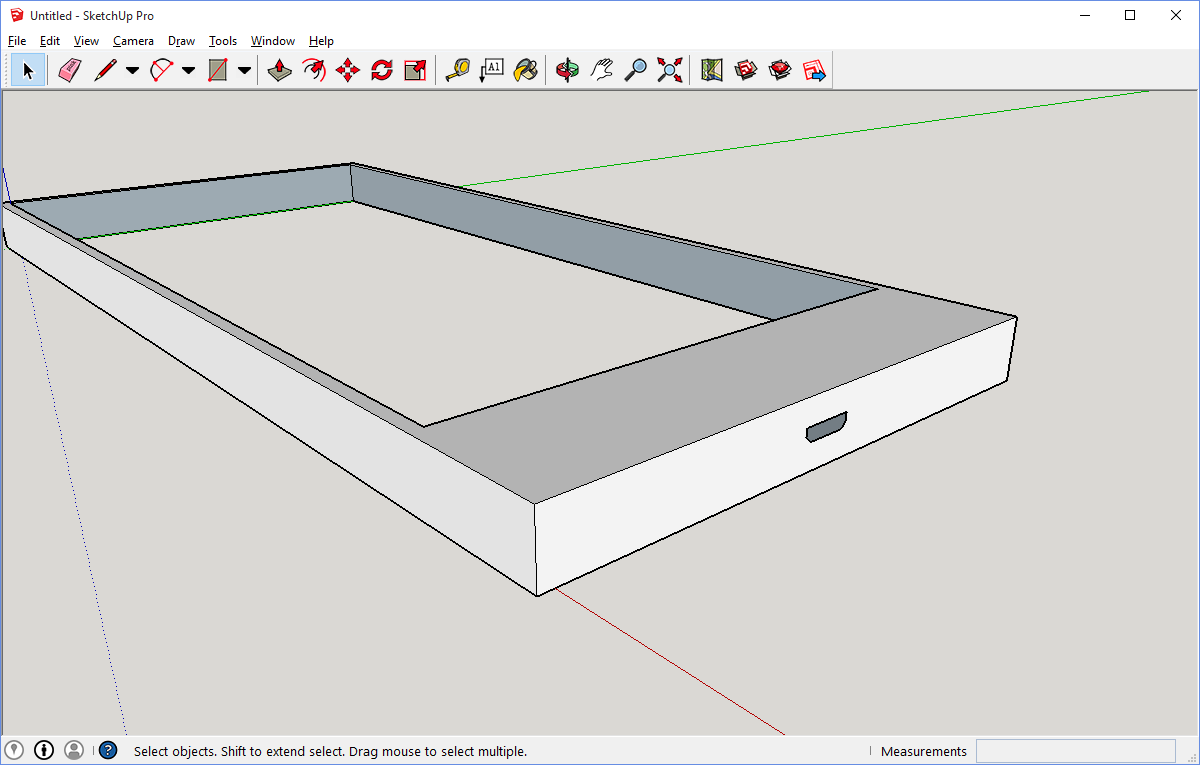The image size is (1200, 765).
Task: Open the View menu
Action: 87,41
